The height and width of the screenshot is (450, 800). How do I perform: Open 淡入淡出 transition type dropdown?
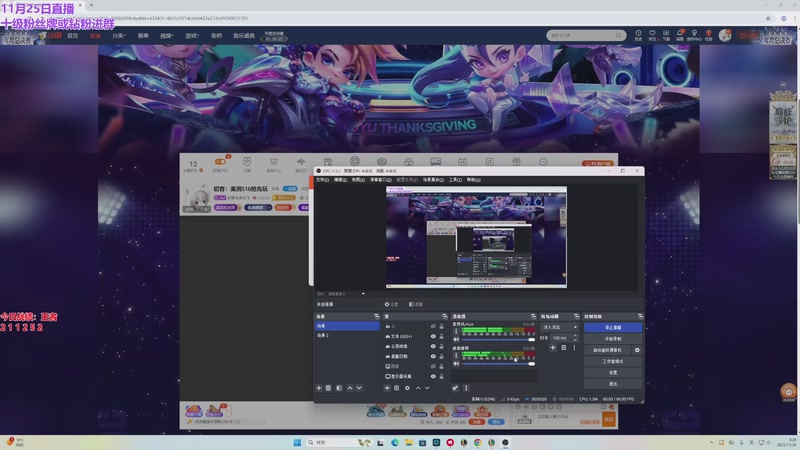[x=559, y=327]
